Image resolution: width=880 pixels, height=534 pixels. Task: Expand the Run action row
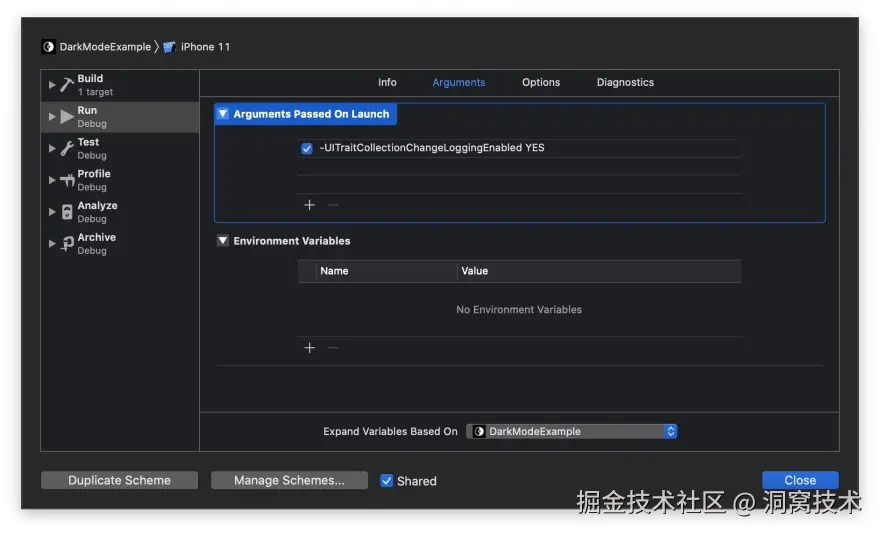(x=52, y=117)
